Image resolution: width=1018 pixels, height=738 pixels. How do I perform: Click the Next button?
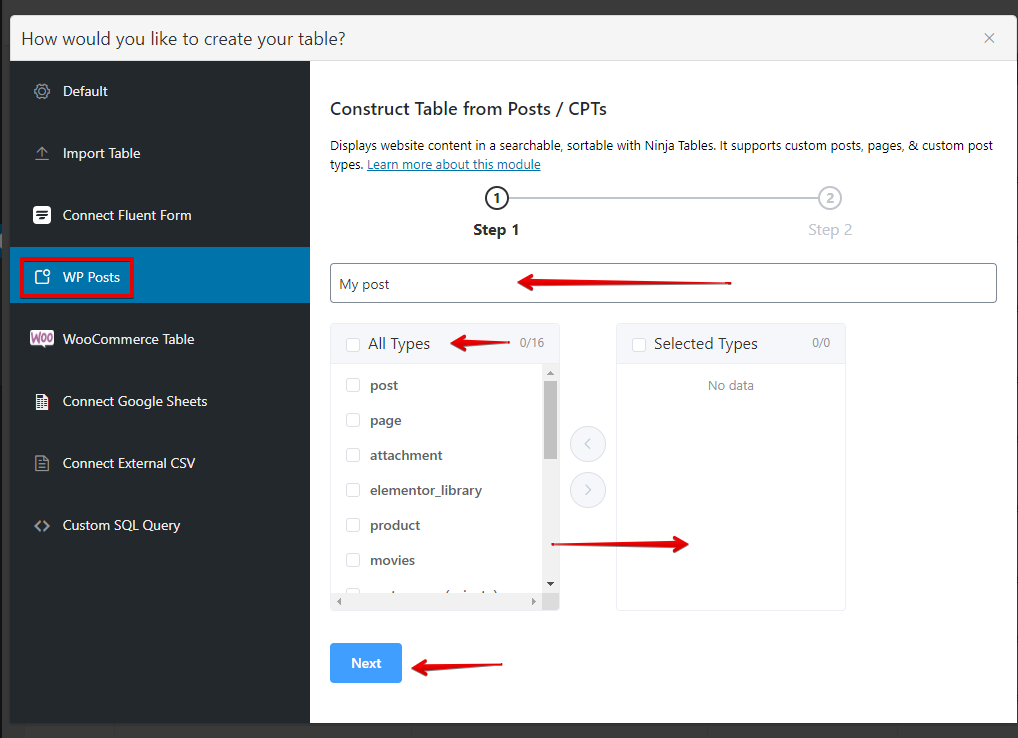coord(366,663)
